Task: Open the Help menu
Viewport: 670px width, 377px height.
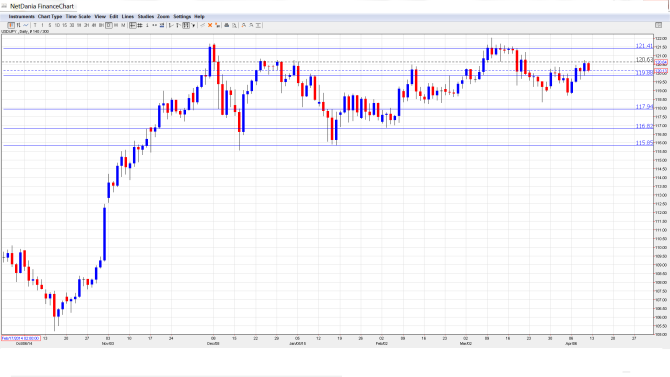Action: point(199,17)
